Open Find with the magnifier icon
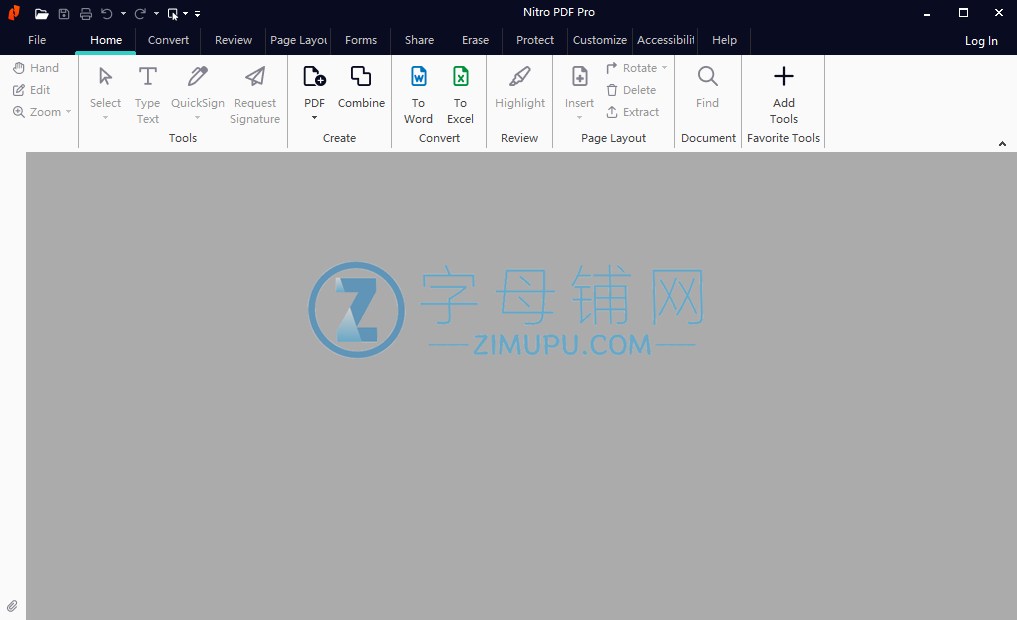 (x=708, y=77)
